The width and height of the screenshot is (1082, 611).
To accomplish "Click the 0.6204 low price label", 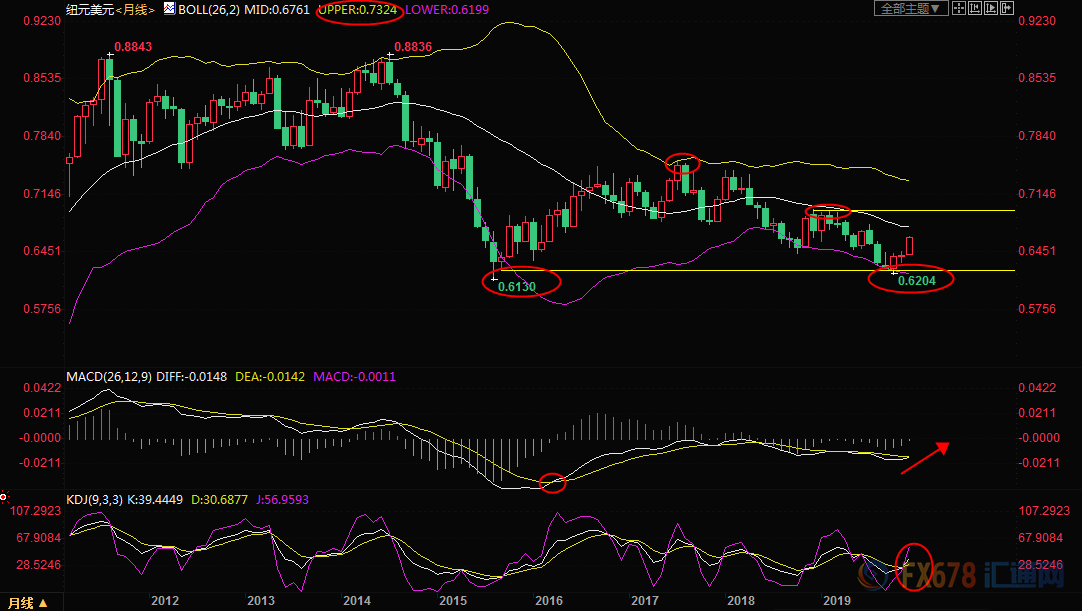I will [x=917, y=281].
